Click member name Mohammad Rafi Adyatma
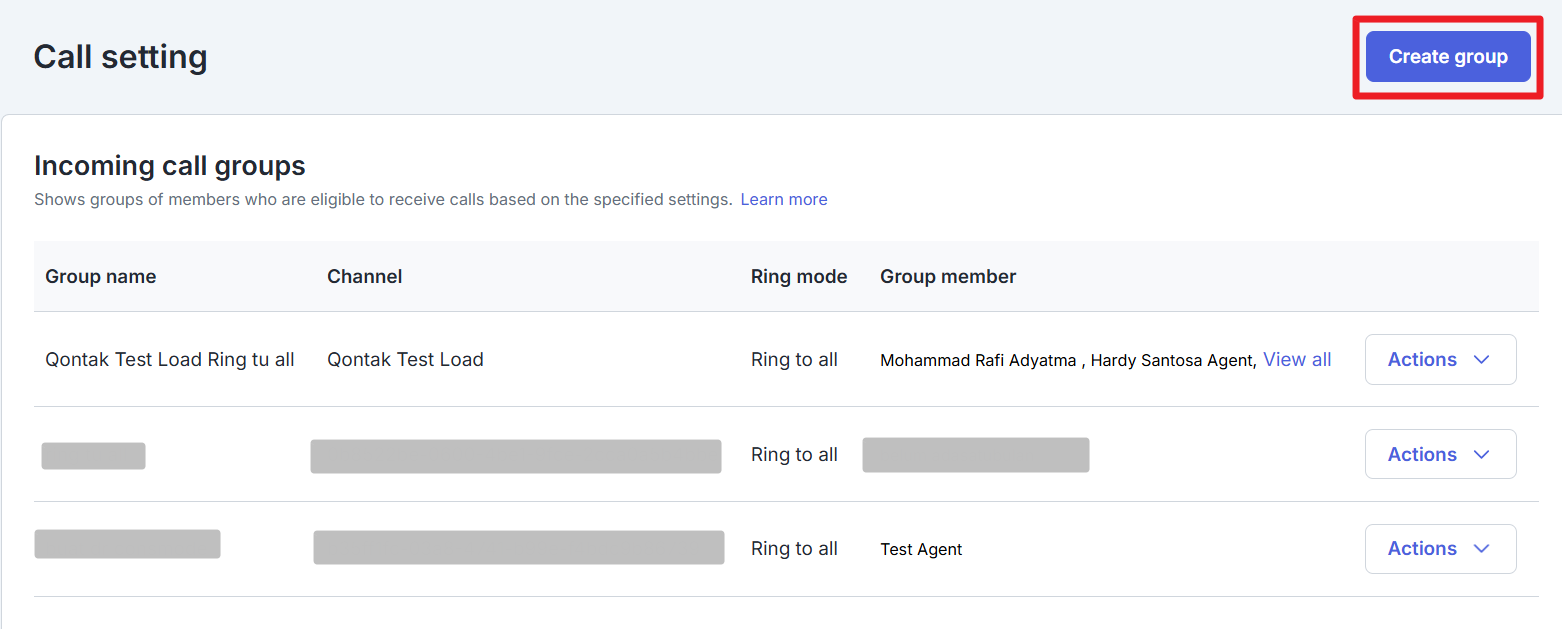Viewport: 1562px width, 629px height. coord(977,361)
